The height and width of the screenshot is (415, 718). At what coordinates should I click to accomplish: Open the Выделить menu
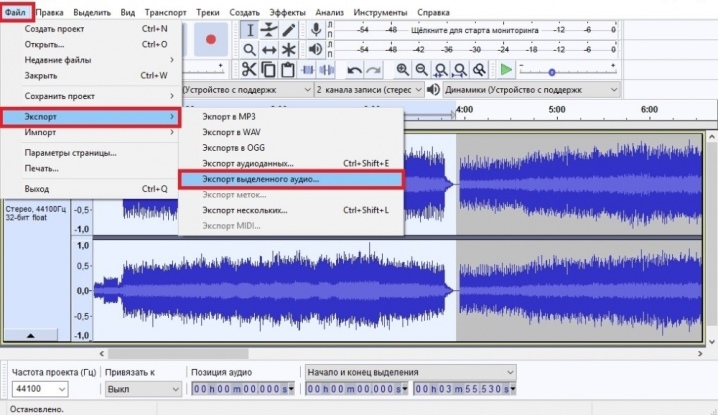pyautogui.click(x=92, y=12)
